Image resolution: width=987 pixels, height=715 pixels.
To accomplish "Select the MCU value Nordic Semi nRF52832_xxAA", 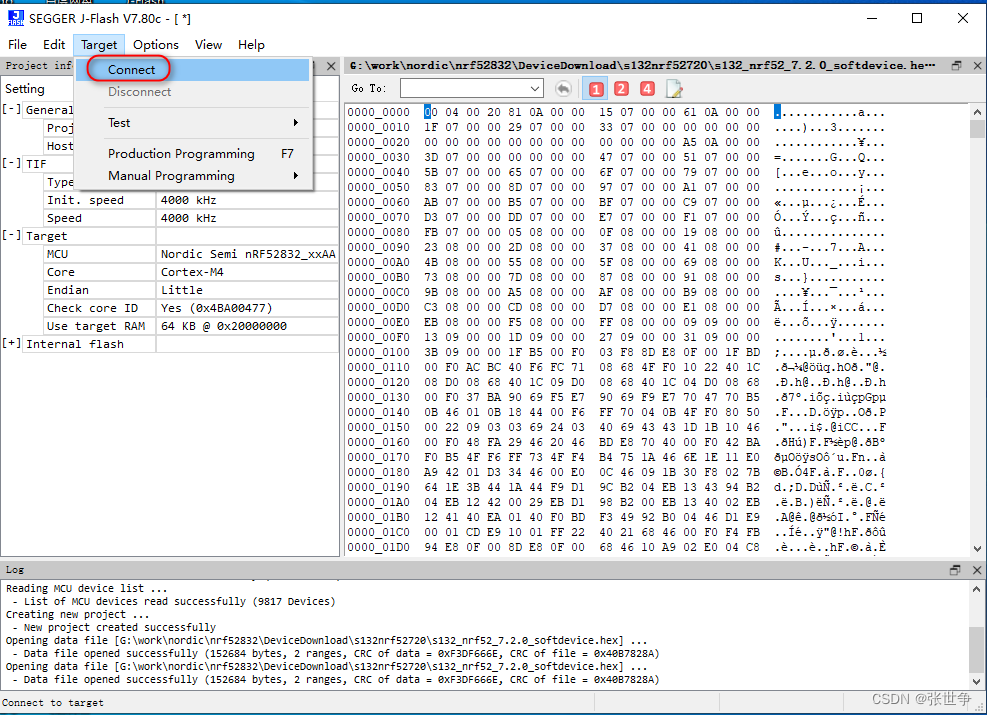I will click(248, 254).
